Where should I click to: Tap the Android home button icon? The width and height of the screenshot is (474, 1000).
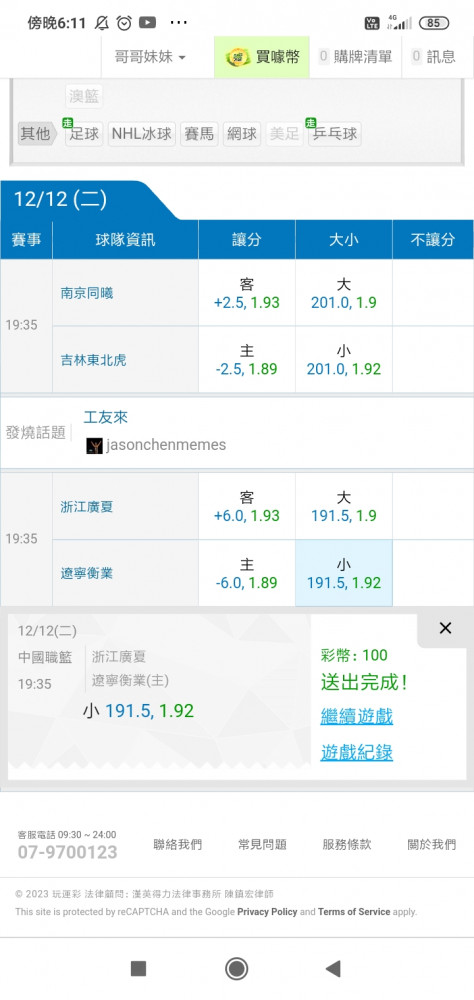[237, 969]
